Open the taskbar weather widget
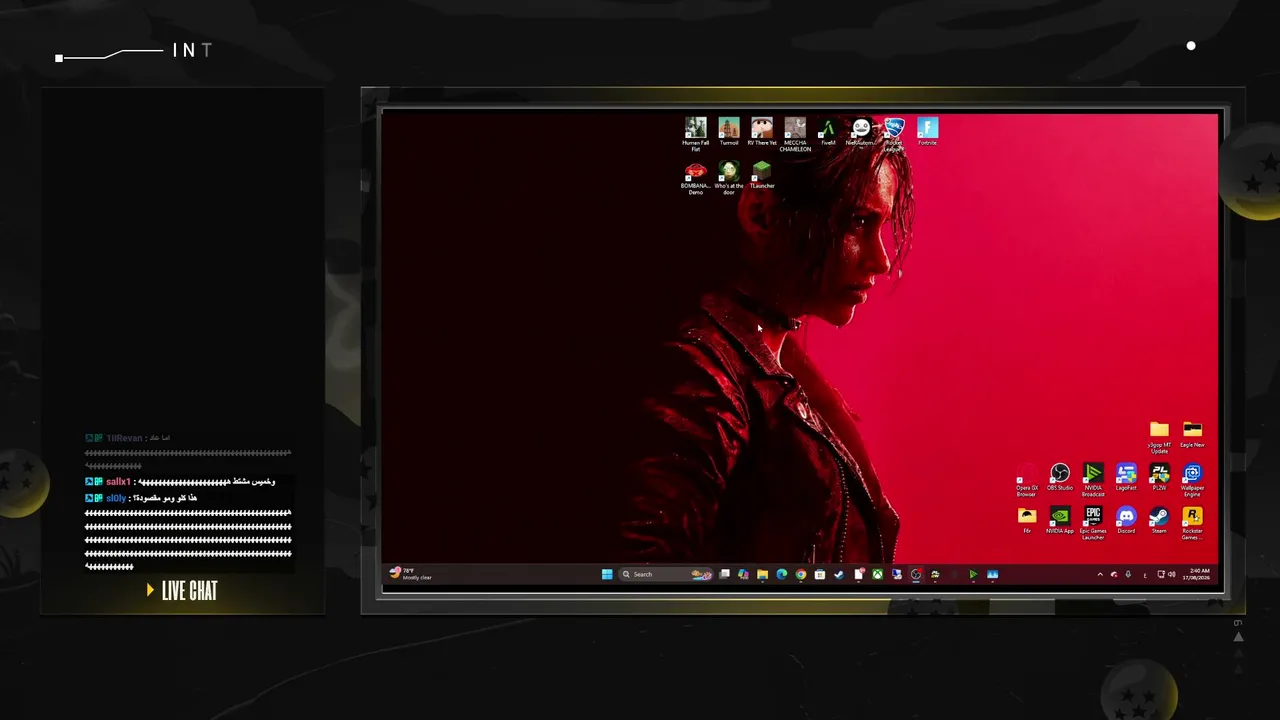The image size is (1280, 720). 411,574
